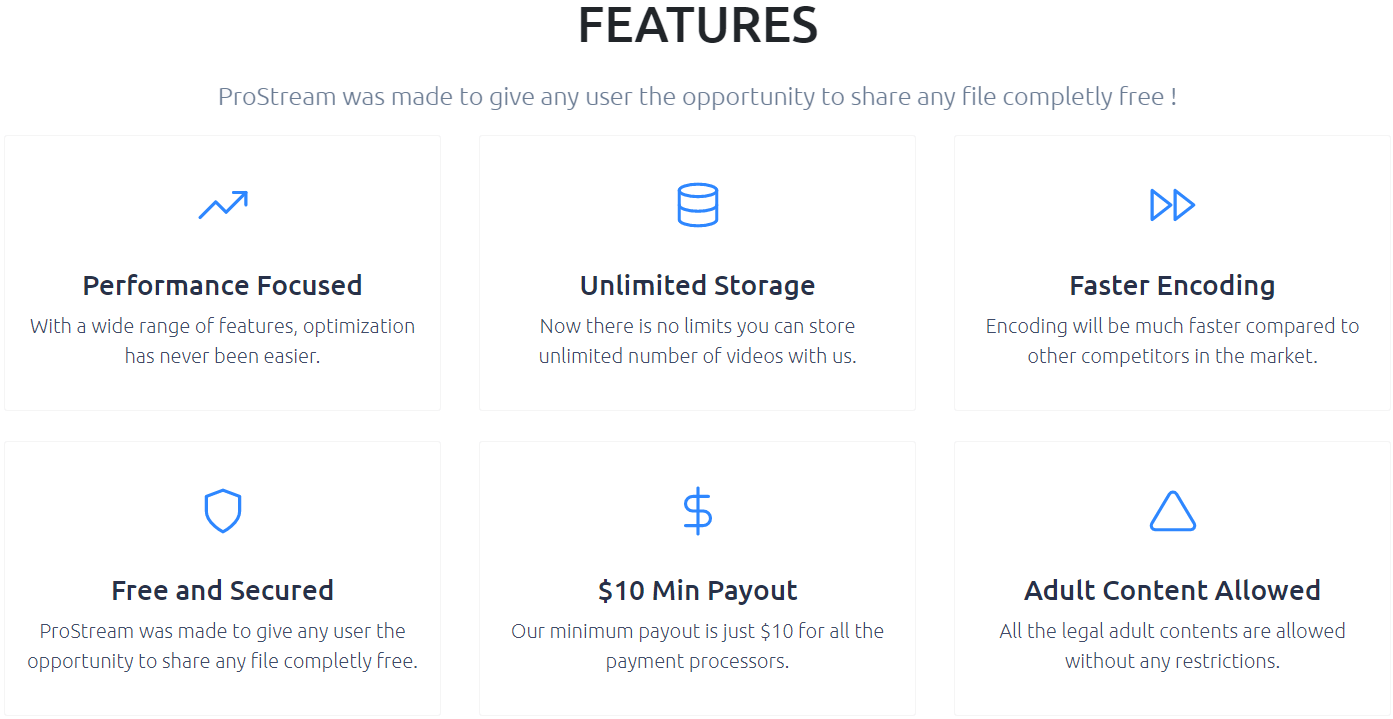
Task: Click the Free and Secured title
Action: (x=222, y=590)
